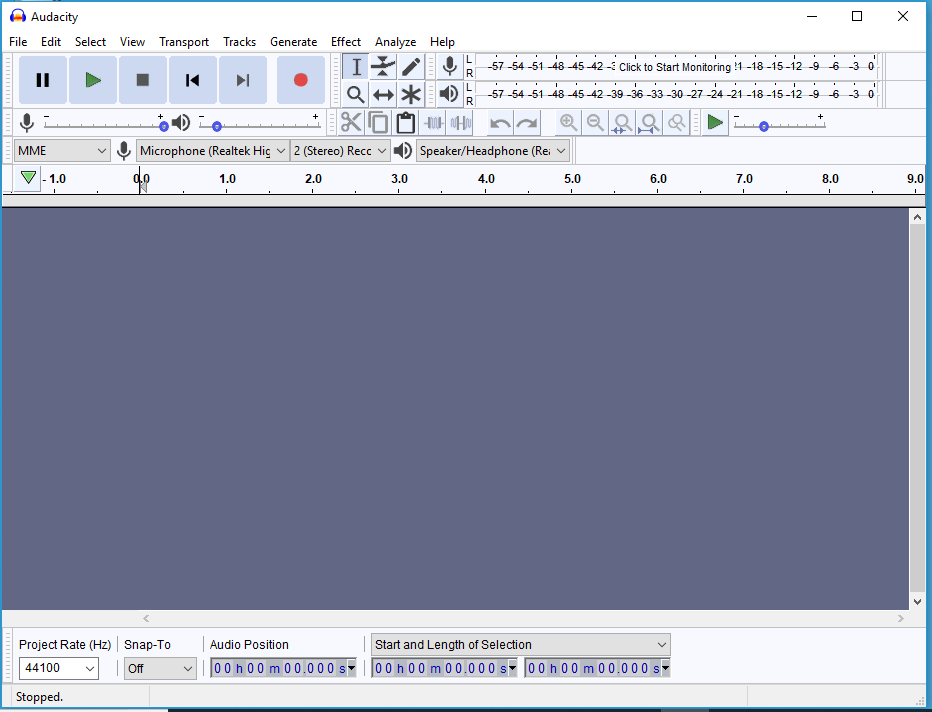Viewport: 932px width, 712px height.
Task: Skip to End of the project
Action: 243,80
